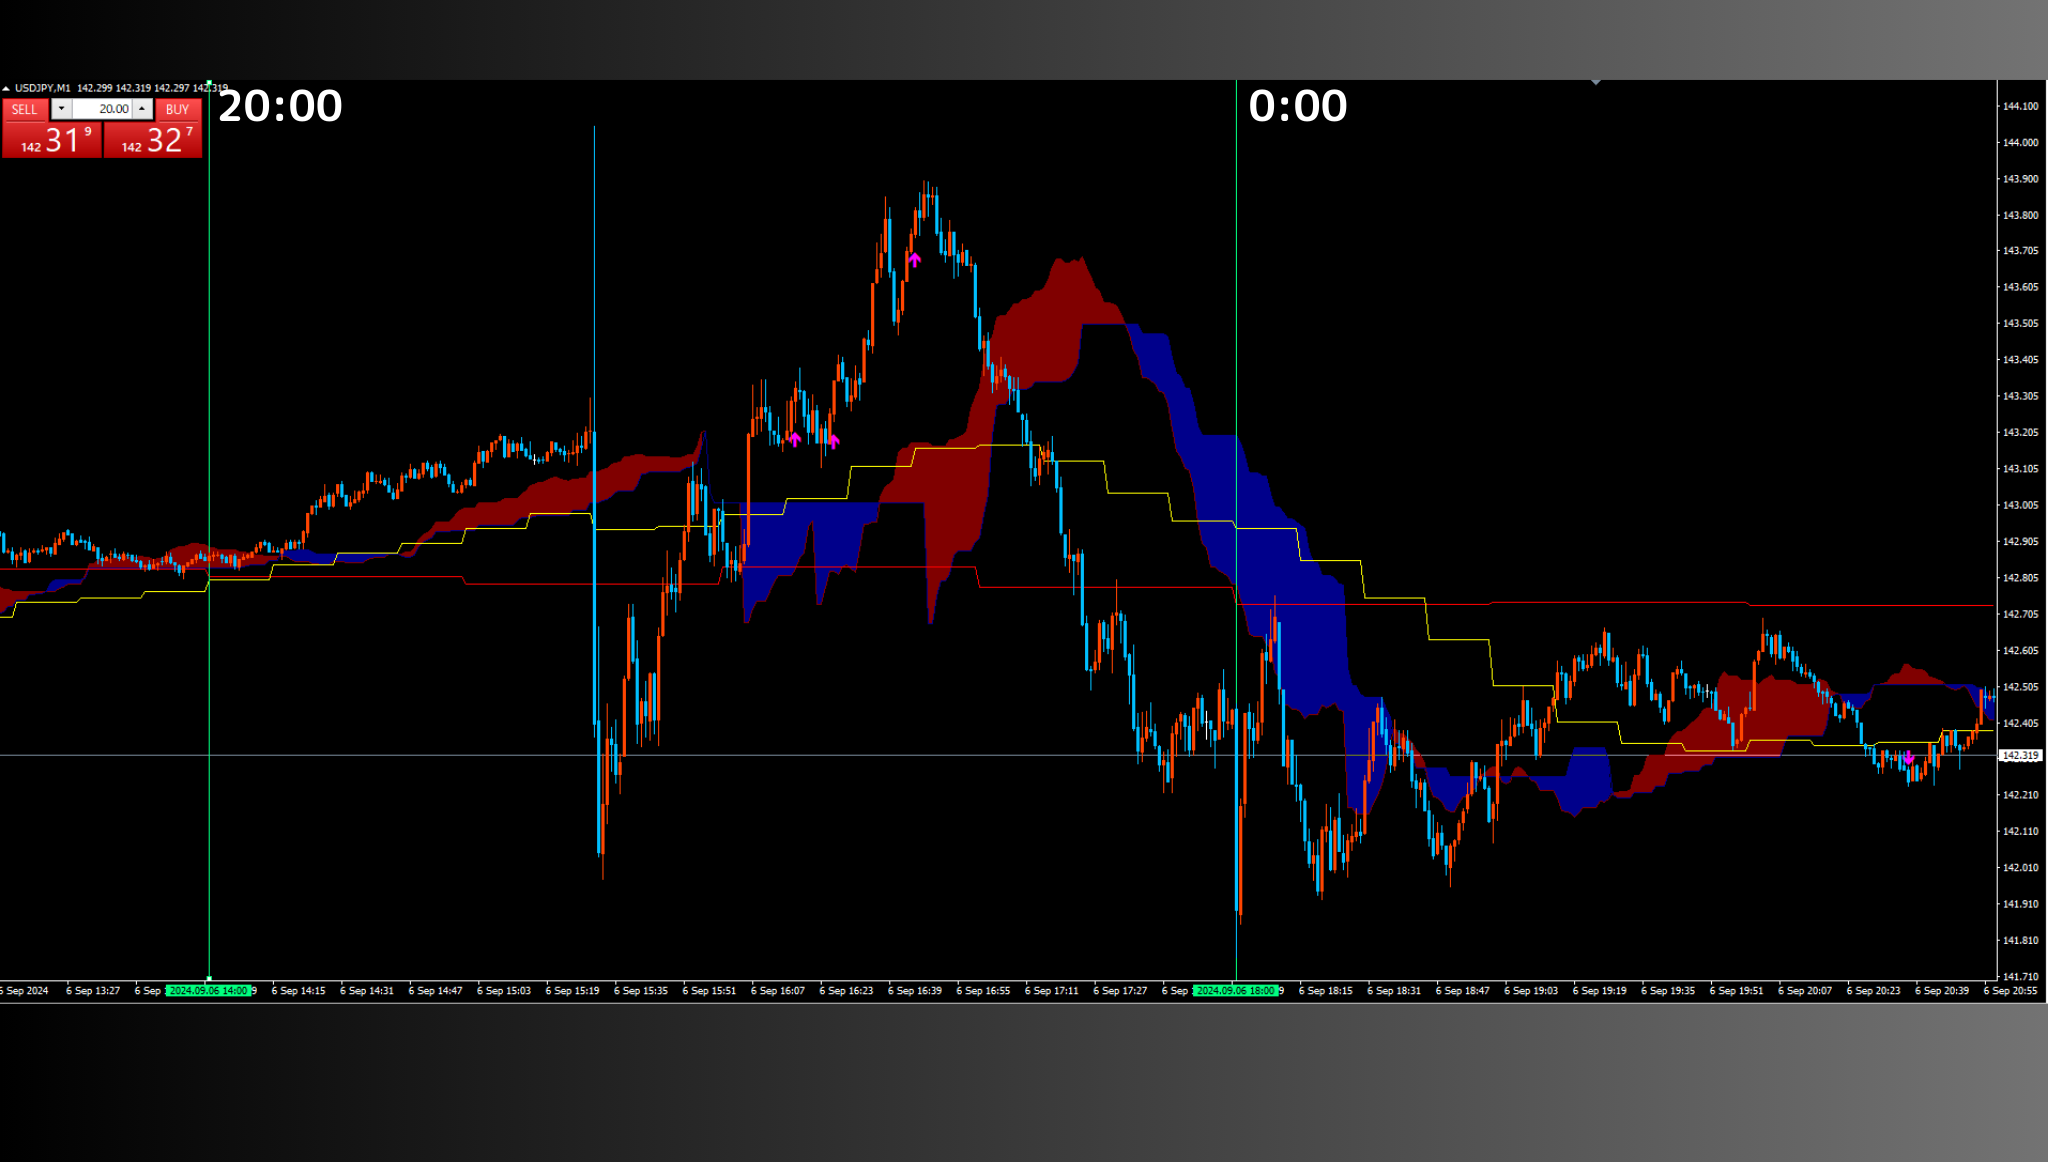Select the "0:00" text label

[x=1297, y=106]
